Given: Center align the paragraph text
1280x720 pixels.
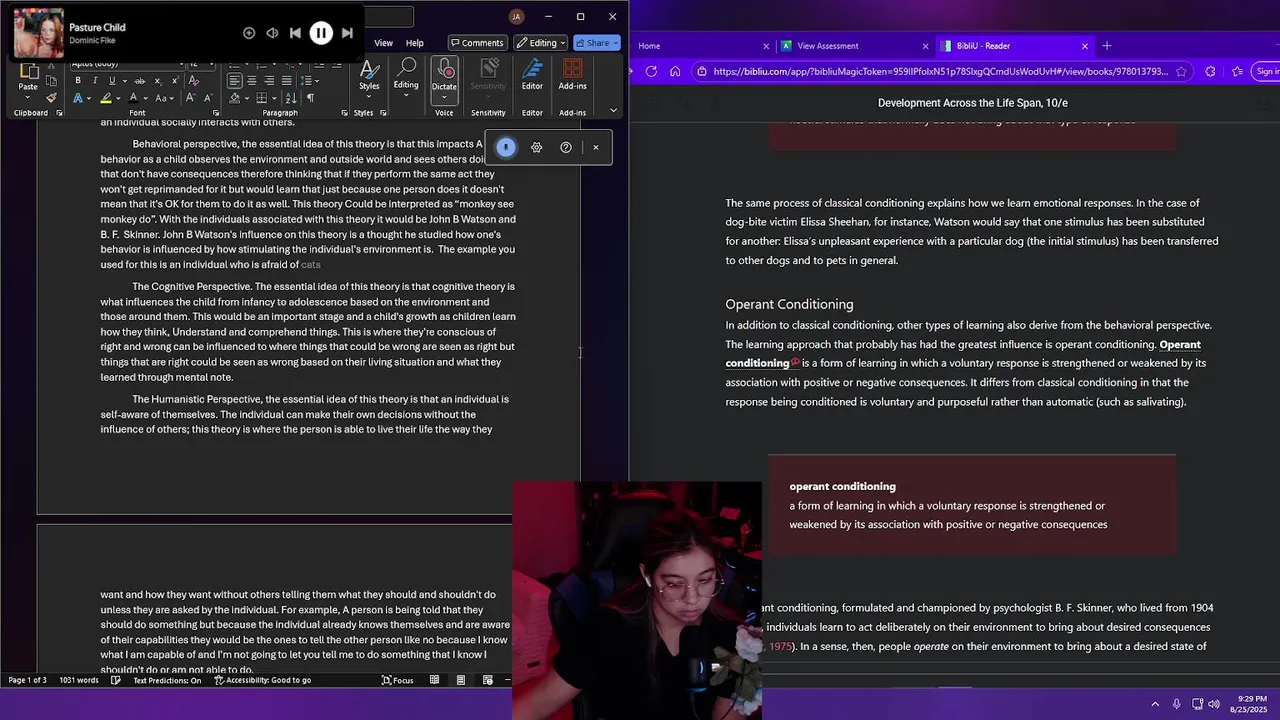Looking at the screenshot, I should click(x=252, y=80).
